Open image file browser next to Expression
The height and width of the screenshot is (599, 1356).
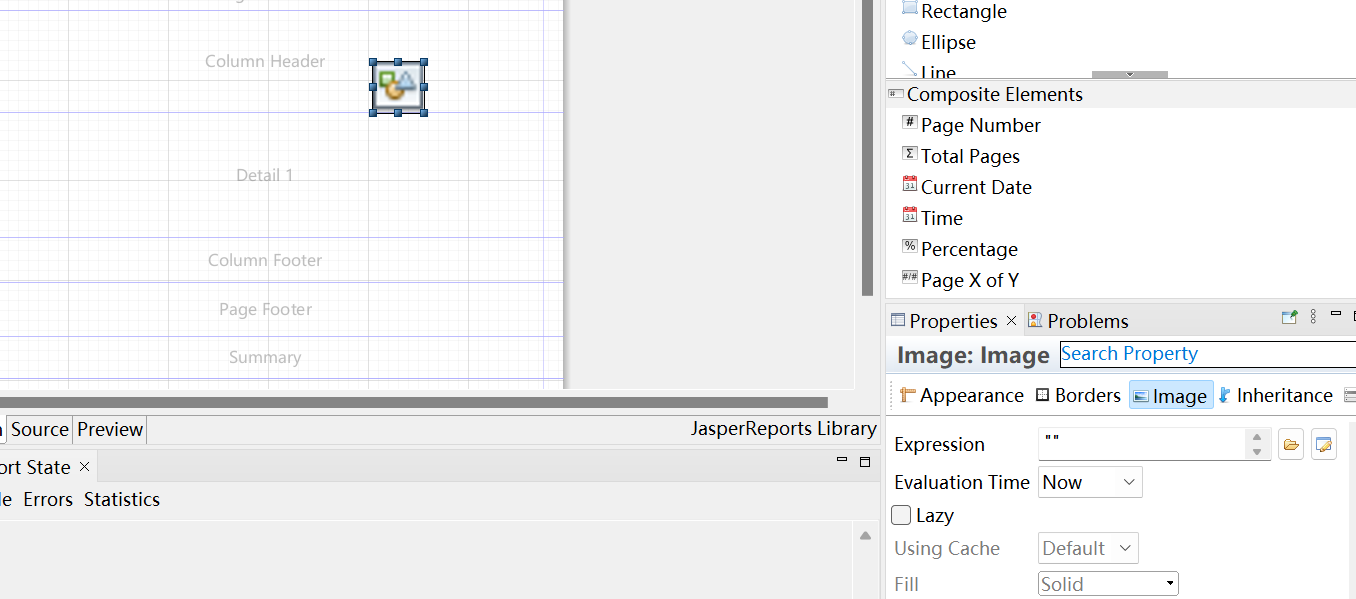[1291, 444]
